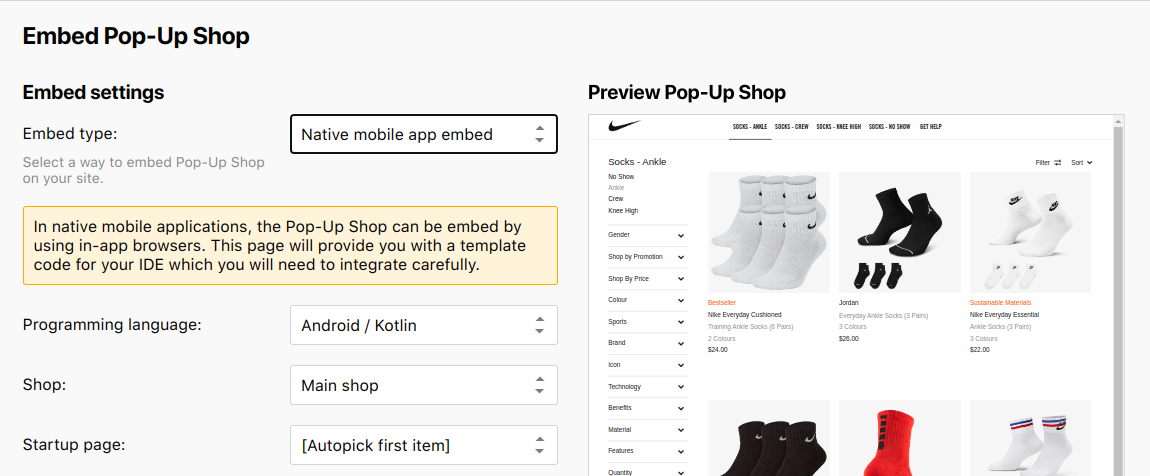Image resolution: width=1150 pixels, height=476 pixels.
Task: Expand the Shop By Price filter
Action: (646, 279)
